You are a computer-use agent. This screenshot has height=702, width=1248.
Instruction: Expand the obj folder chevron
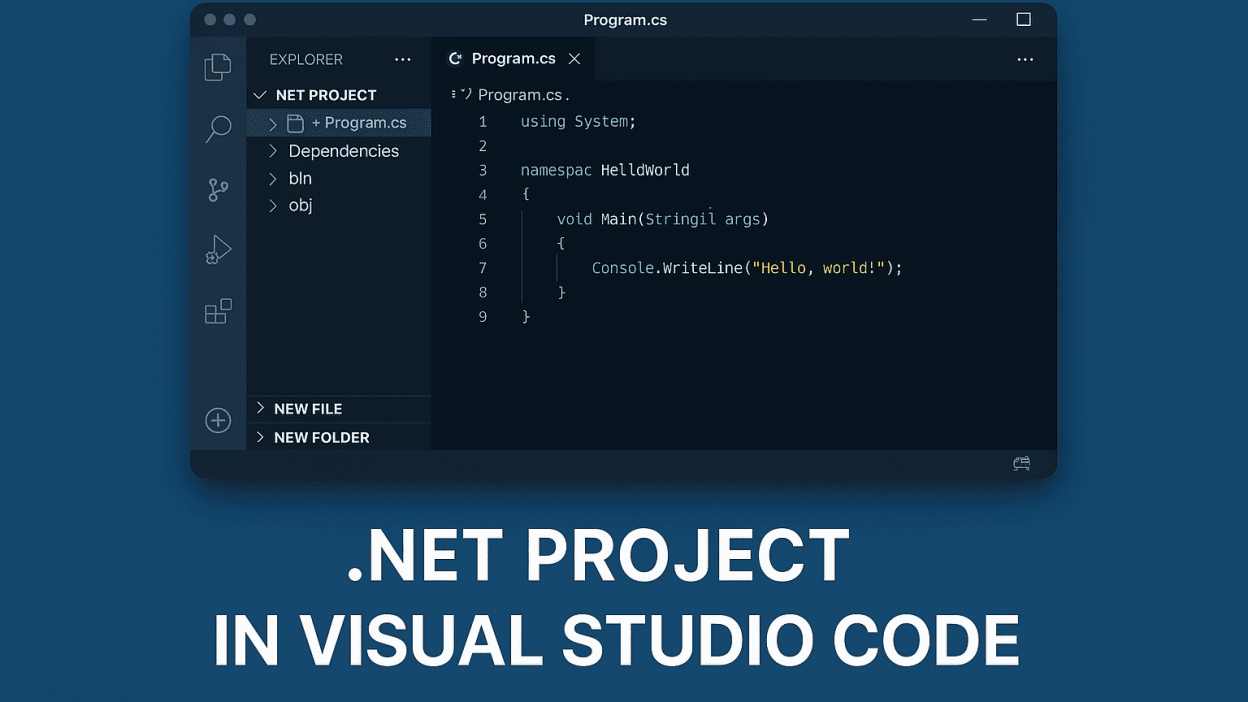pos(273,206)
